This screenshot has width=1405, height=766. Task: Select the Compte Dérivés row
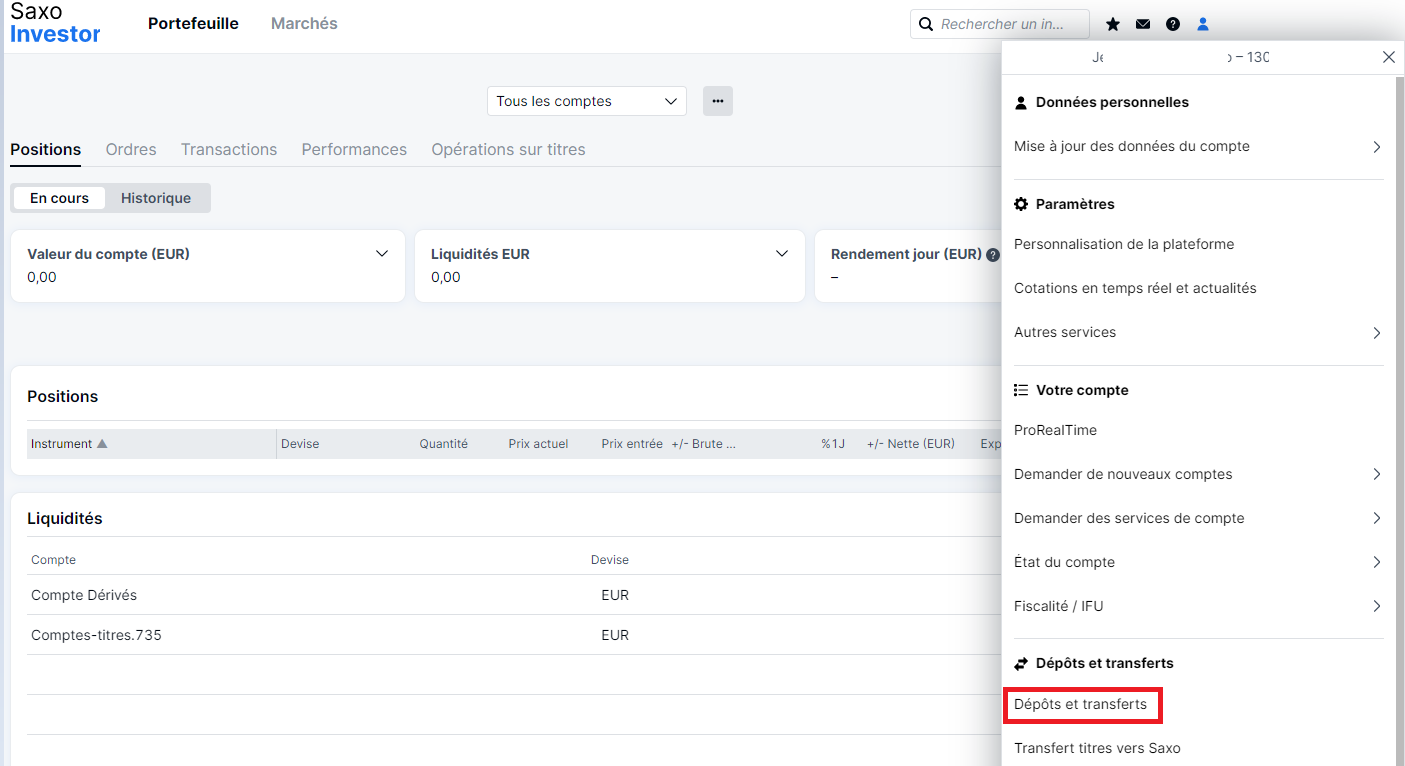514,595
